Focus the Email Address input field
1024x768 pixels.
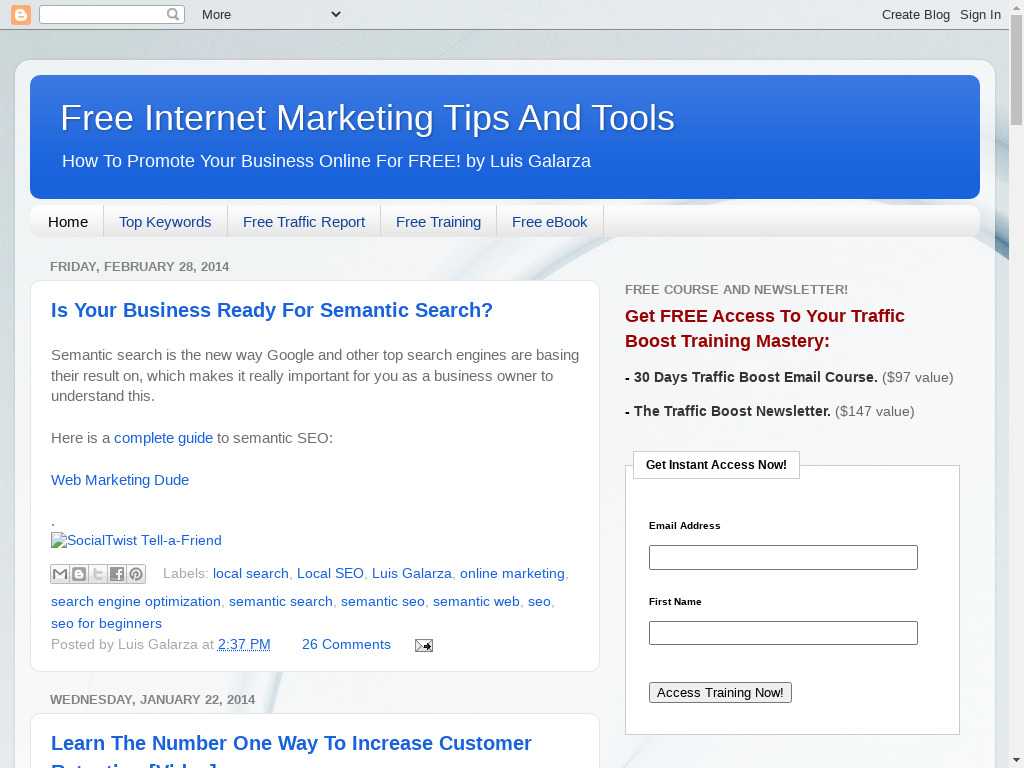783,558
